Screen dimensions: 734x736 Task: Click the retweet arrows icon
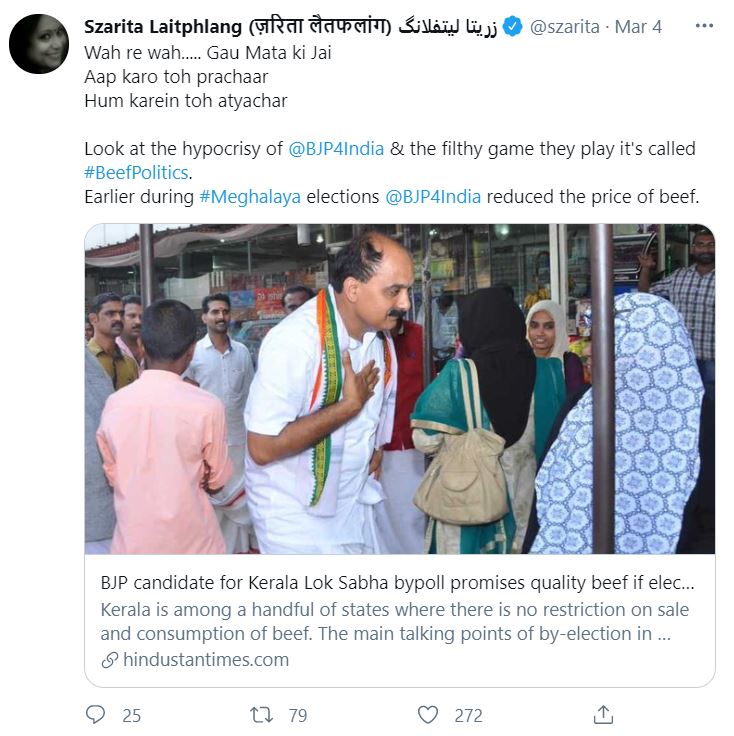coord(261,715)
